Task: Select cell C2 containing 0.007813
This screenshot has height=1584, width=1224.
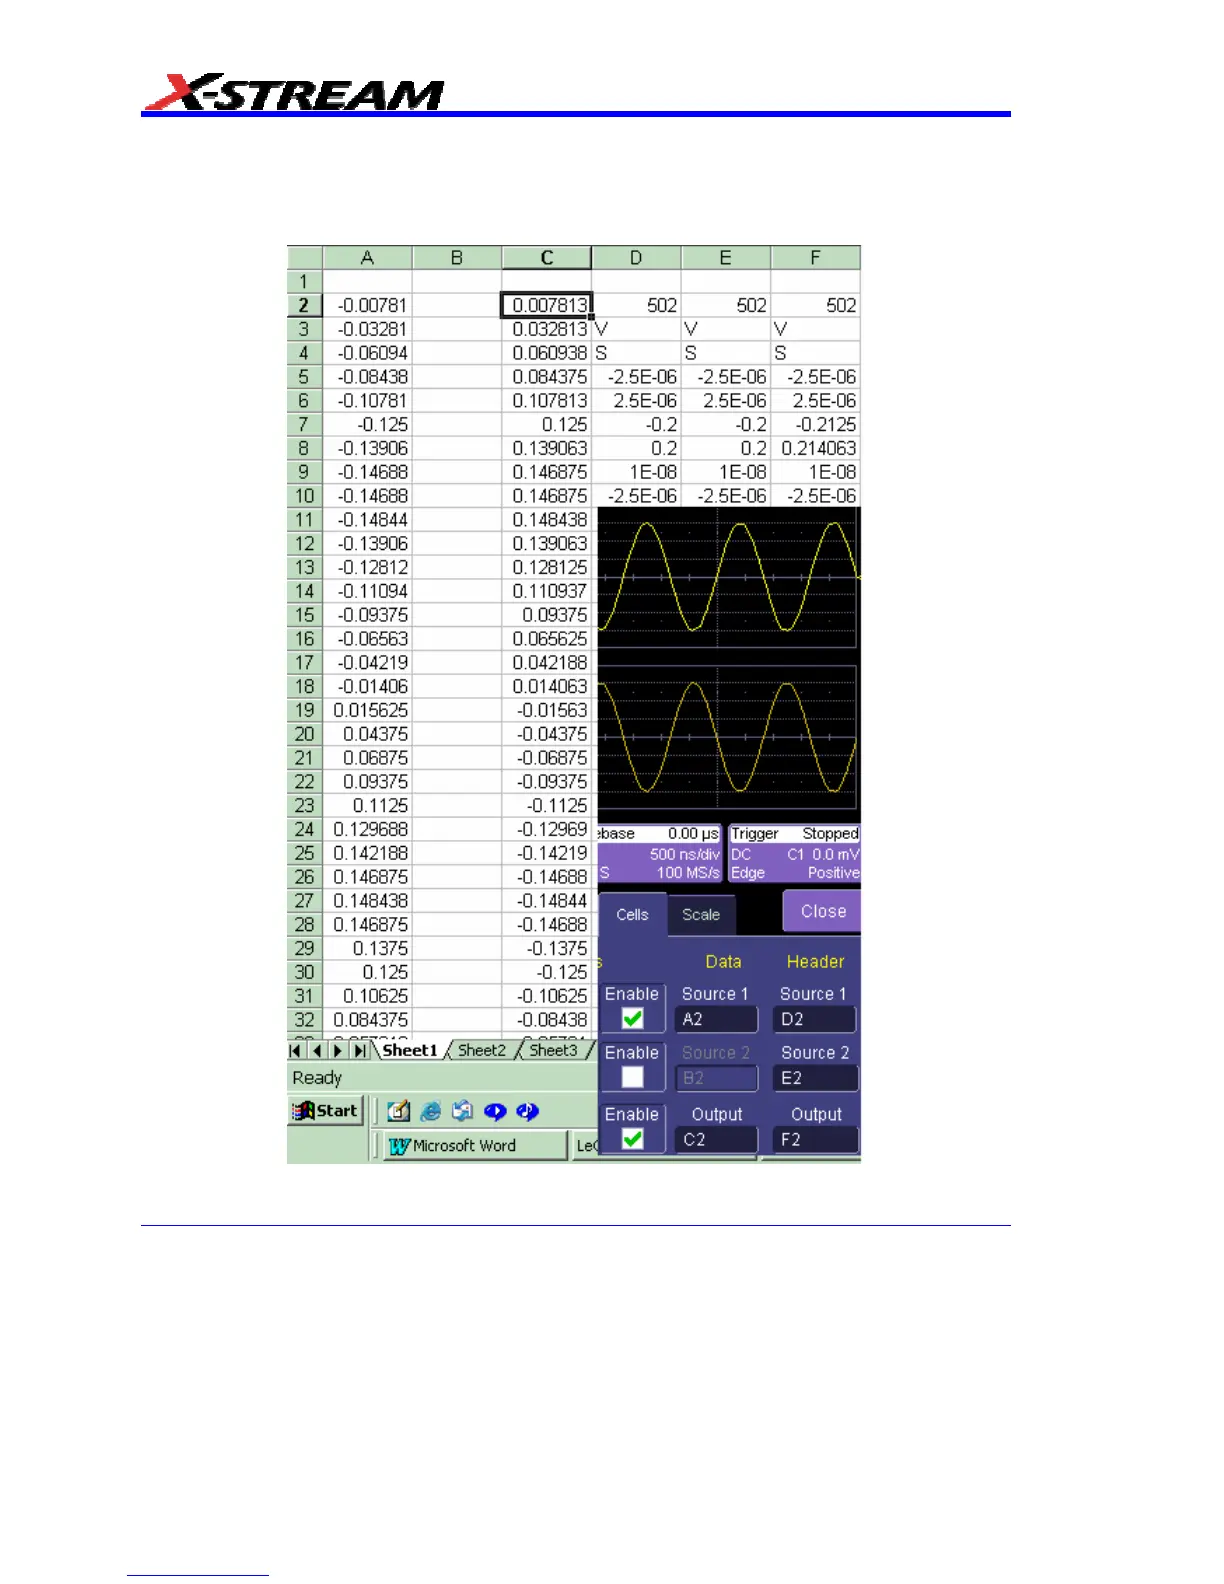Action: (x=547, y=306)
